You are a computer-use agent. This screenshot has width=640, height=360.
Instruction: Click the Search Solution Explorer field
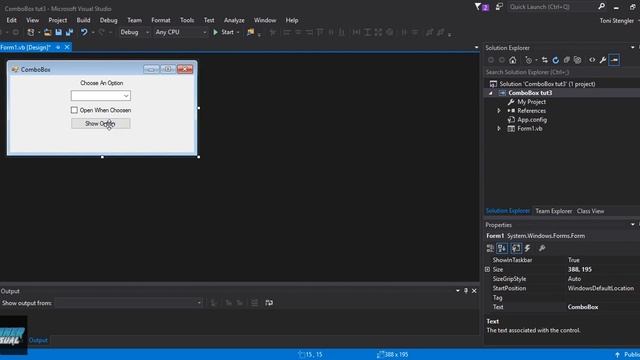point(561,72)
